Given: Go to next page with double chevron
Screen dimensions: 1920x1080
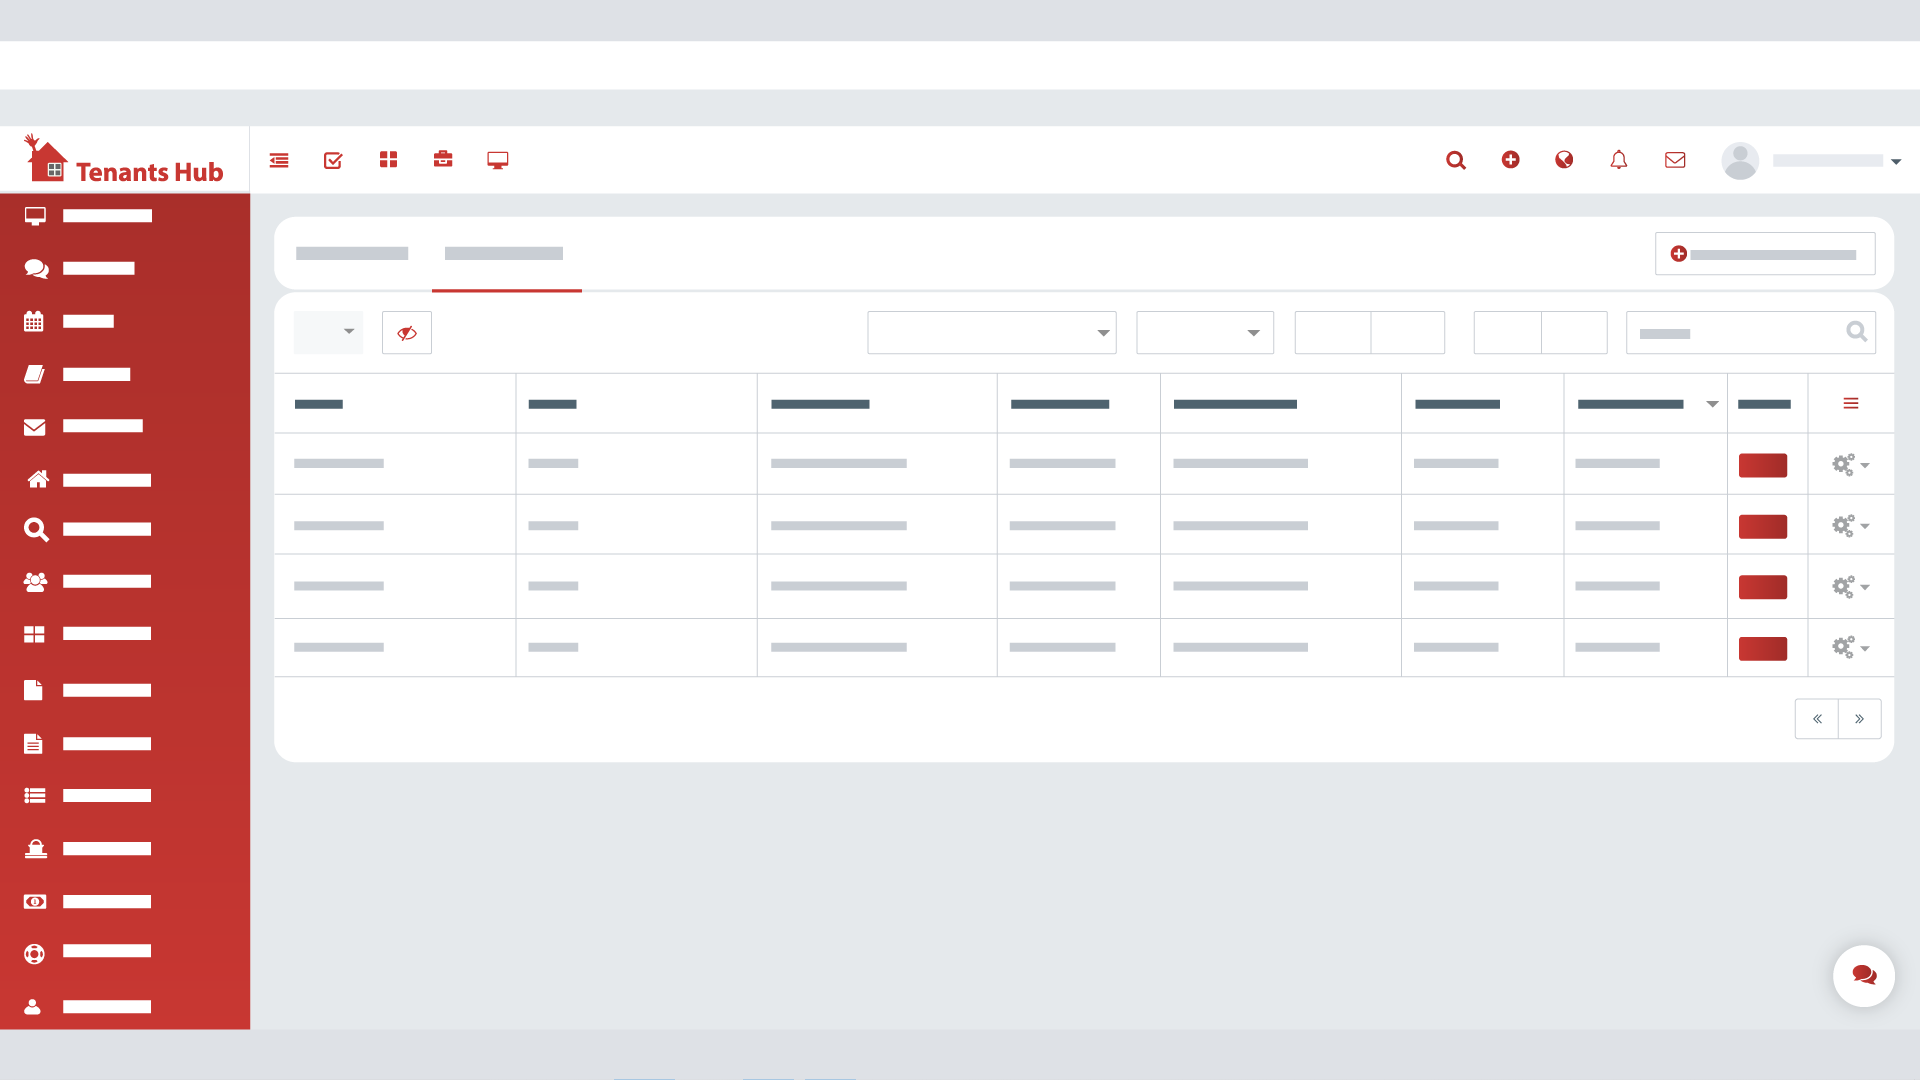Looking at the screenshot, I should click(x=1859, y=719).
